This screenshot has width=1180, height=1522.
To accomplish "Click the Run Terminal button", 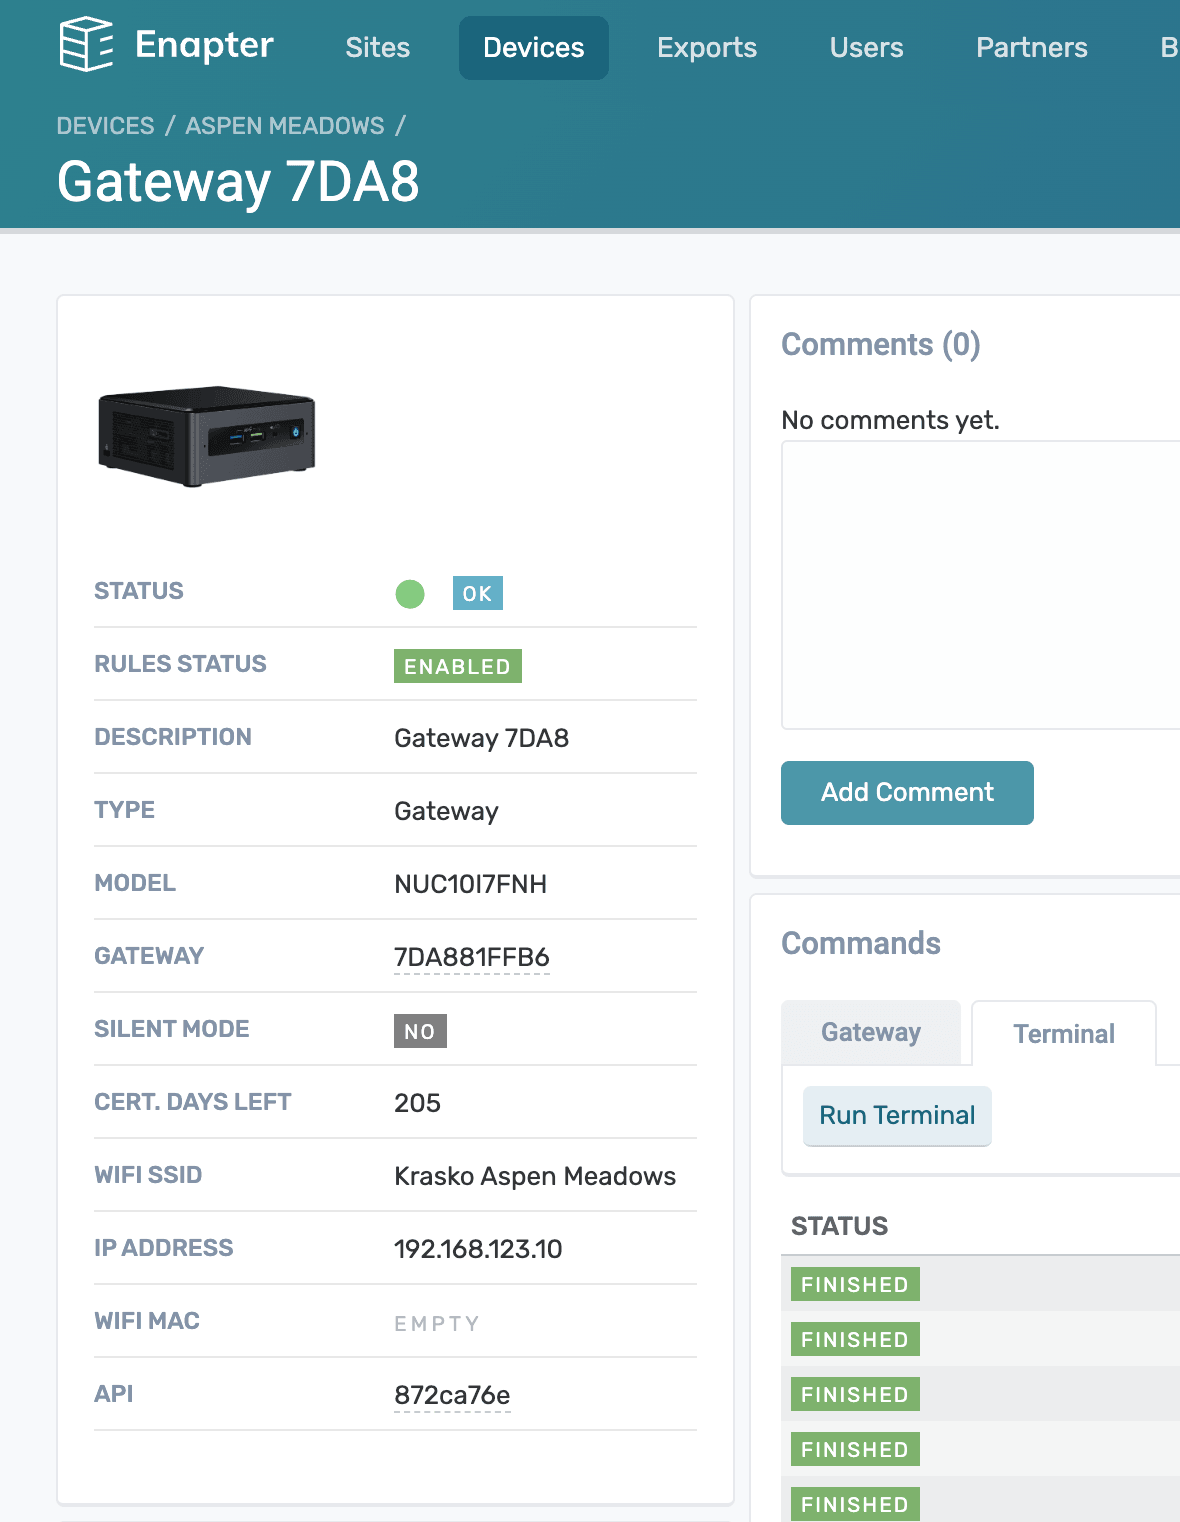I will point(896,1115).
